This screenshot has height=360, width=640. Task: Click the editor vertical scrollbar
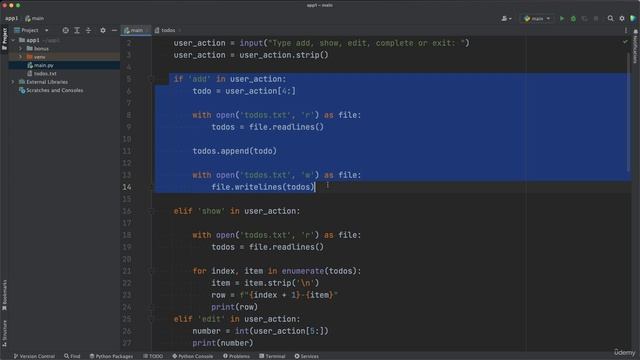pos(629,112)
